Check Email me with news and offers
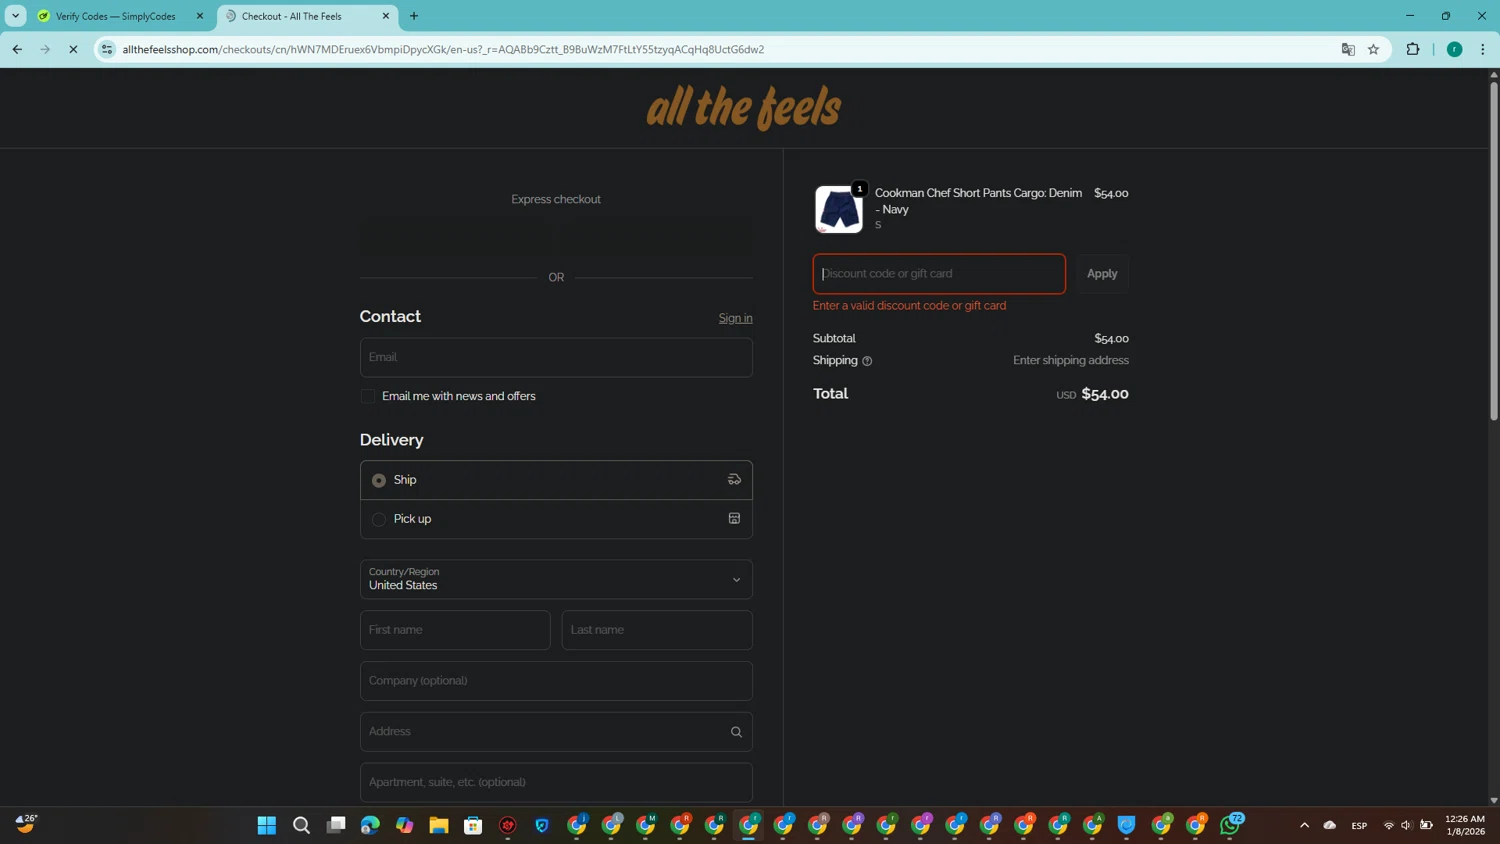The width and height of the screenshot is (1500, 844). coord(368,397)
